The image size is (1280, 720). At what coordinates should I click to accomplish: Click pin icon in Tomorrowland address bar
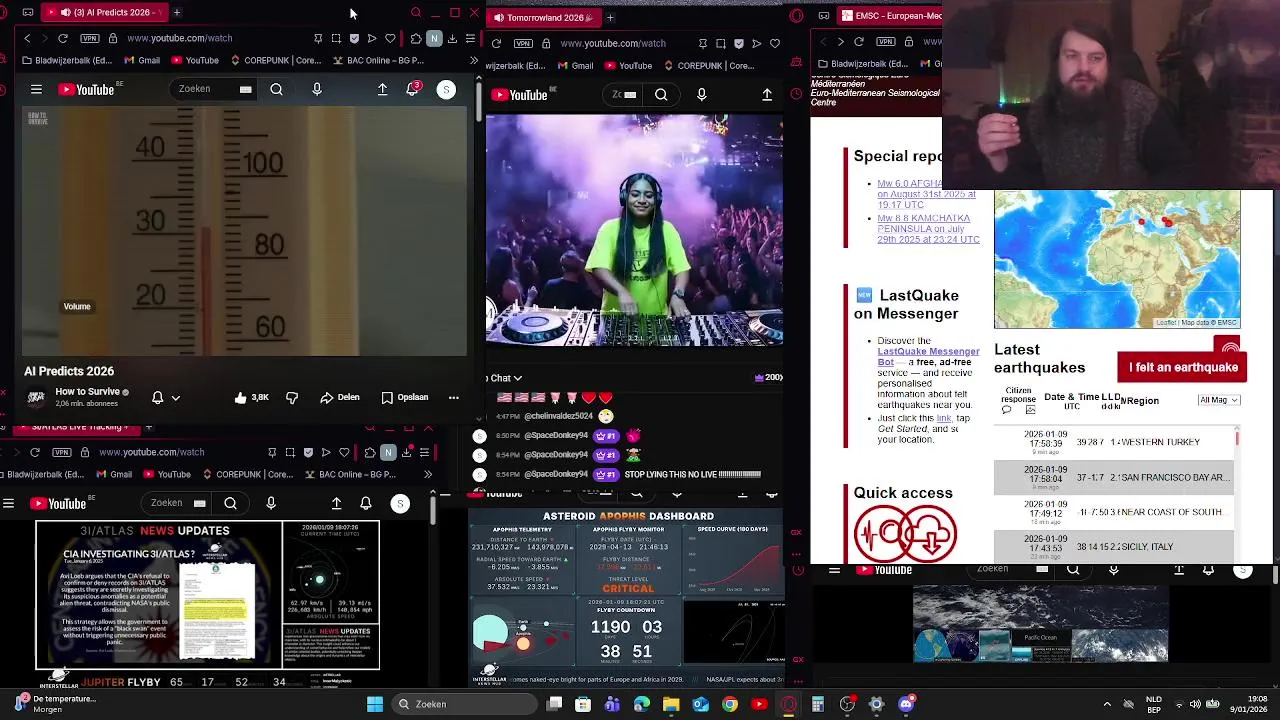(703, 43)
